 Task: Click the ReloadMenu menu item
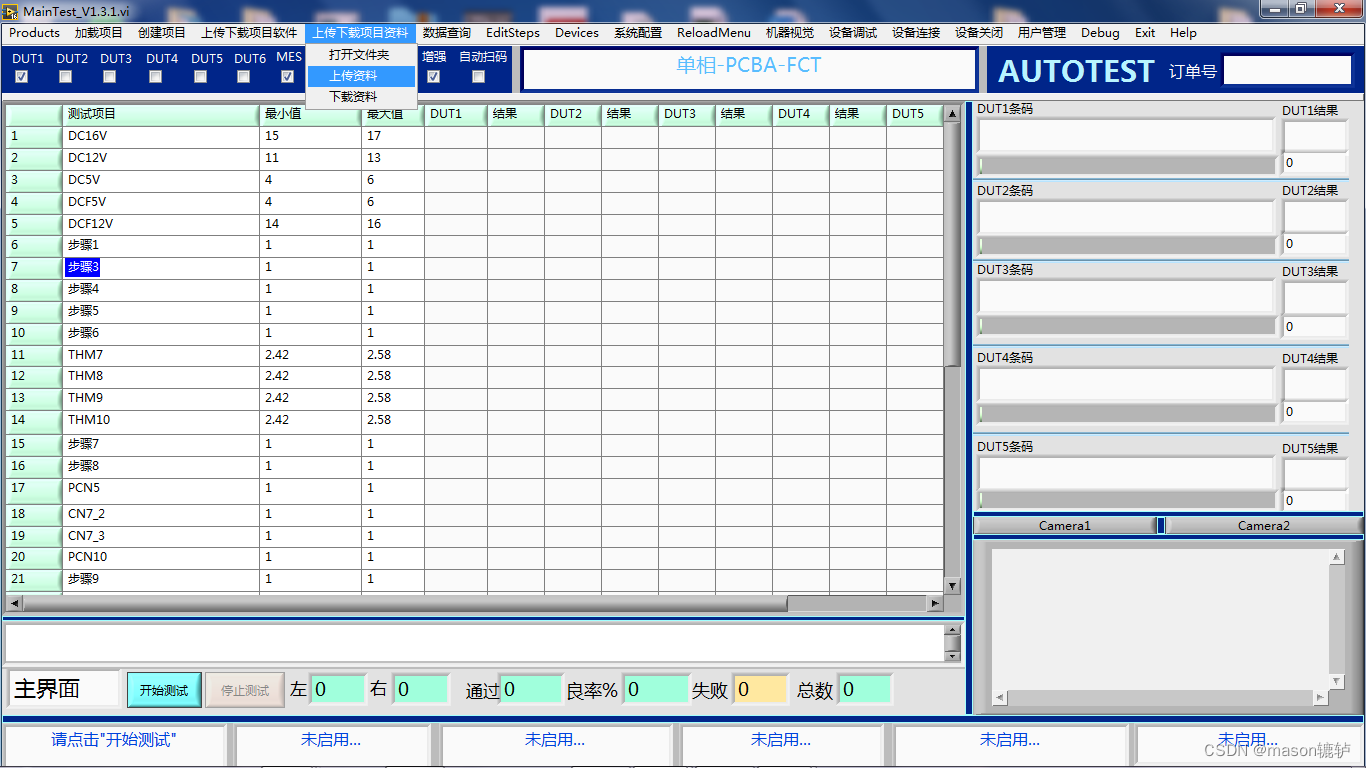[x=714, y=33]
